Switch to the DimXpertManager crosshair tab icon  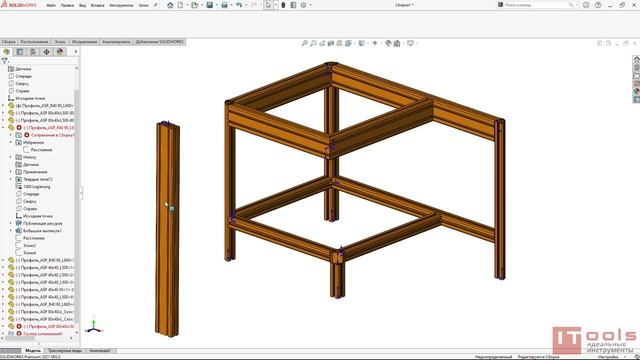coord(47,51)
